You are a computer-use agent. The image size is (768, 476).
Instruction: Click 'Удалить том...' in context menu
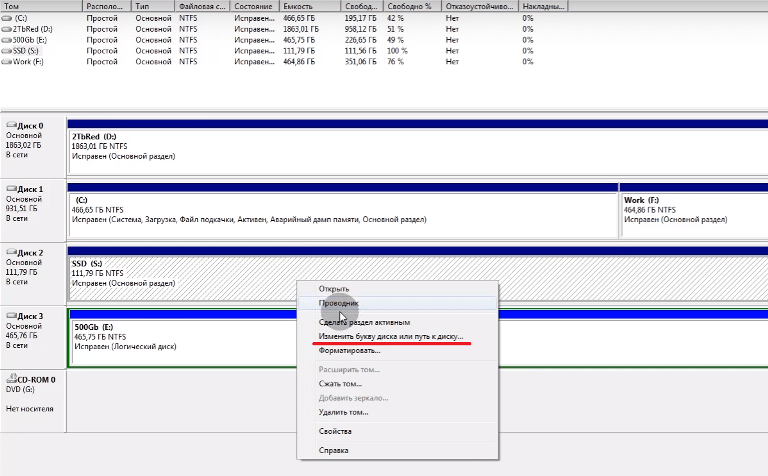pos(343,411)
